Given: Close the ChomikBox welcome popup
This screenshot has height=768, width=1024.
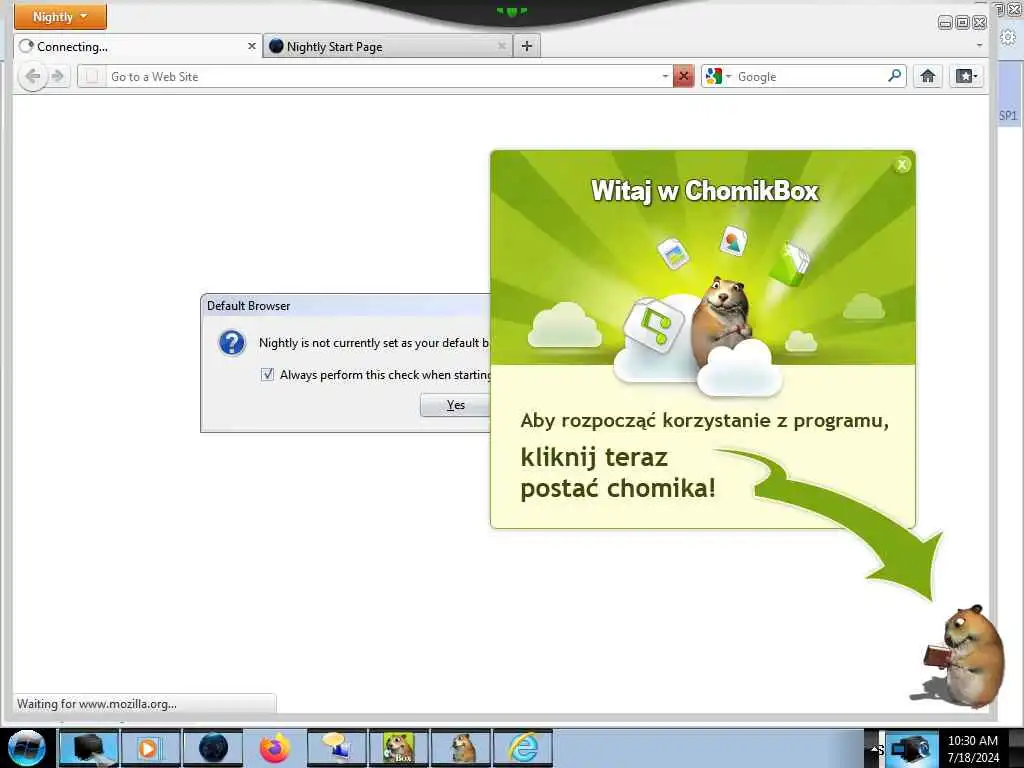Looking at the screenshot, I should click(902, 165).
